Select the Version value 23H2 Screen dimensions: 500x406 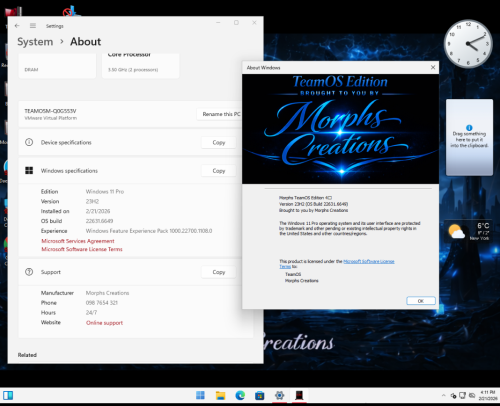point(92,201)
